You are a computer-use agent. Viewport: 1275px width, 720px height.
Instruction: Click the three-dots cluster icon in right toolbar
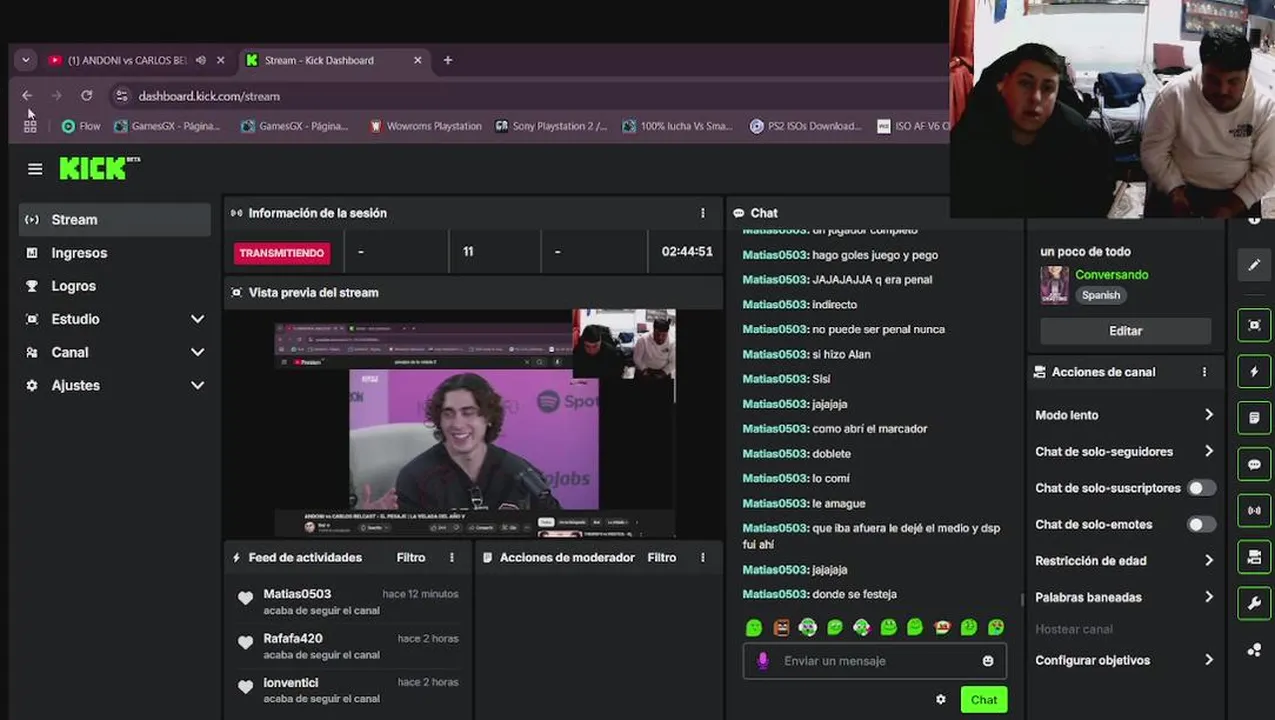pyautogui.click(x=1254, y=650)
